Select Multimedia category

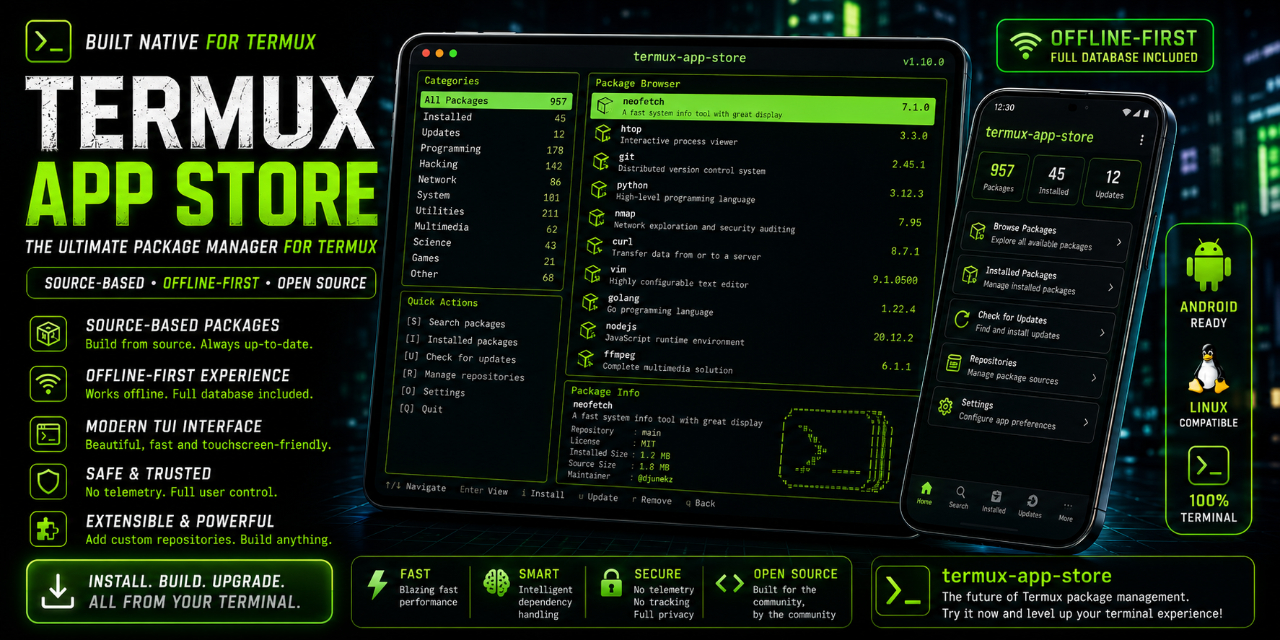pos(486,228)
